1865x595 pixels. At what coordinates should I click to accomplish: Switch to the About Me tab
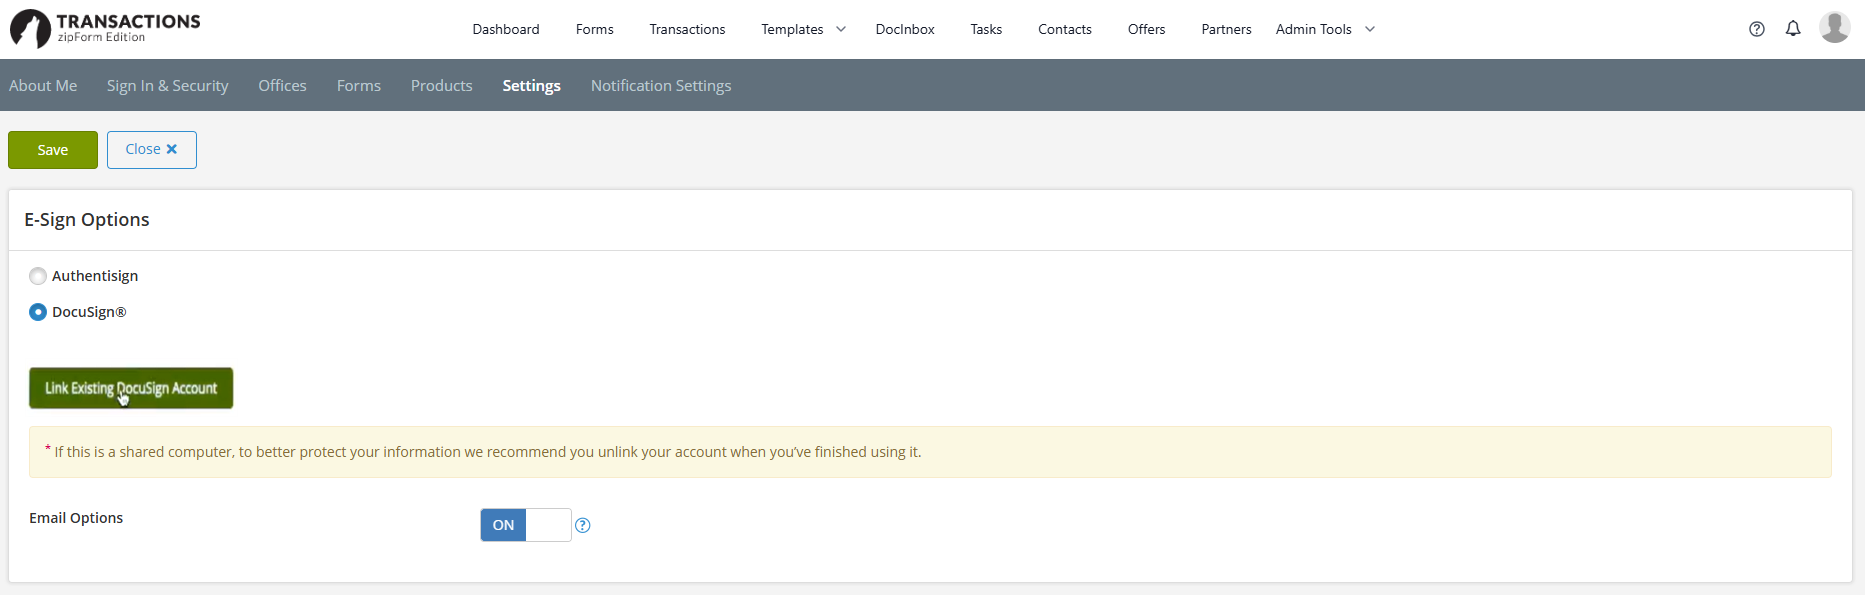[43, 86]
